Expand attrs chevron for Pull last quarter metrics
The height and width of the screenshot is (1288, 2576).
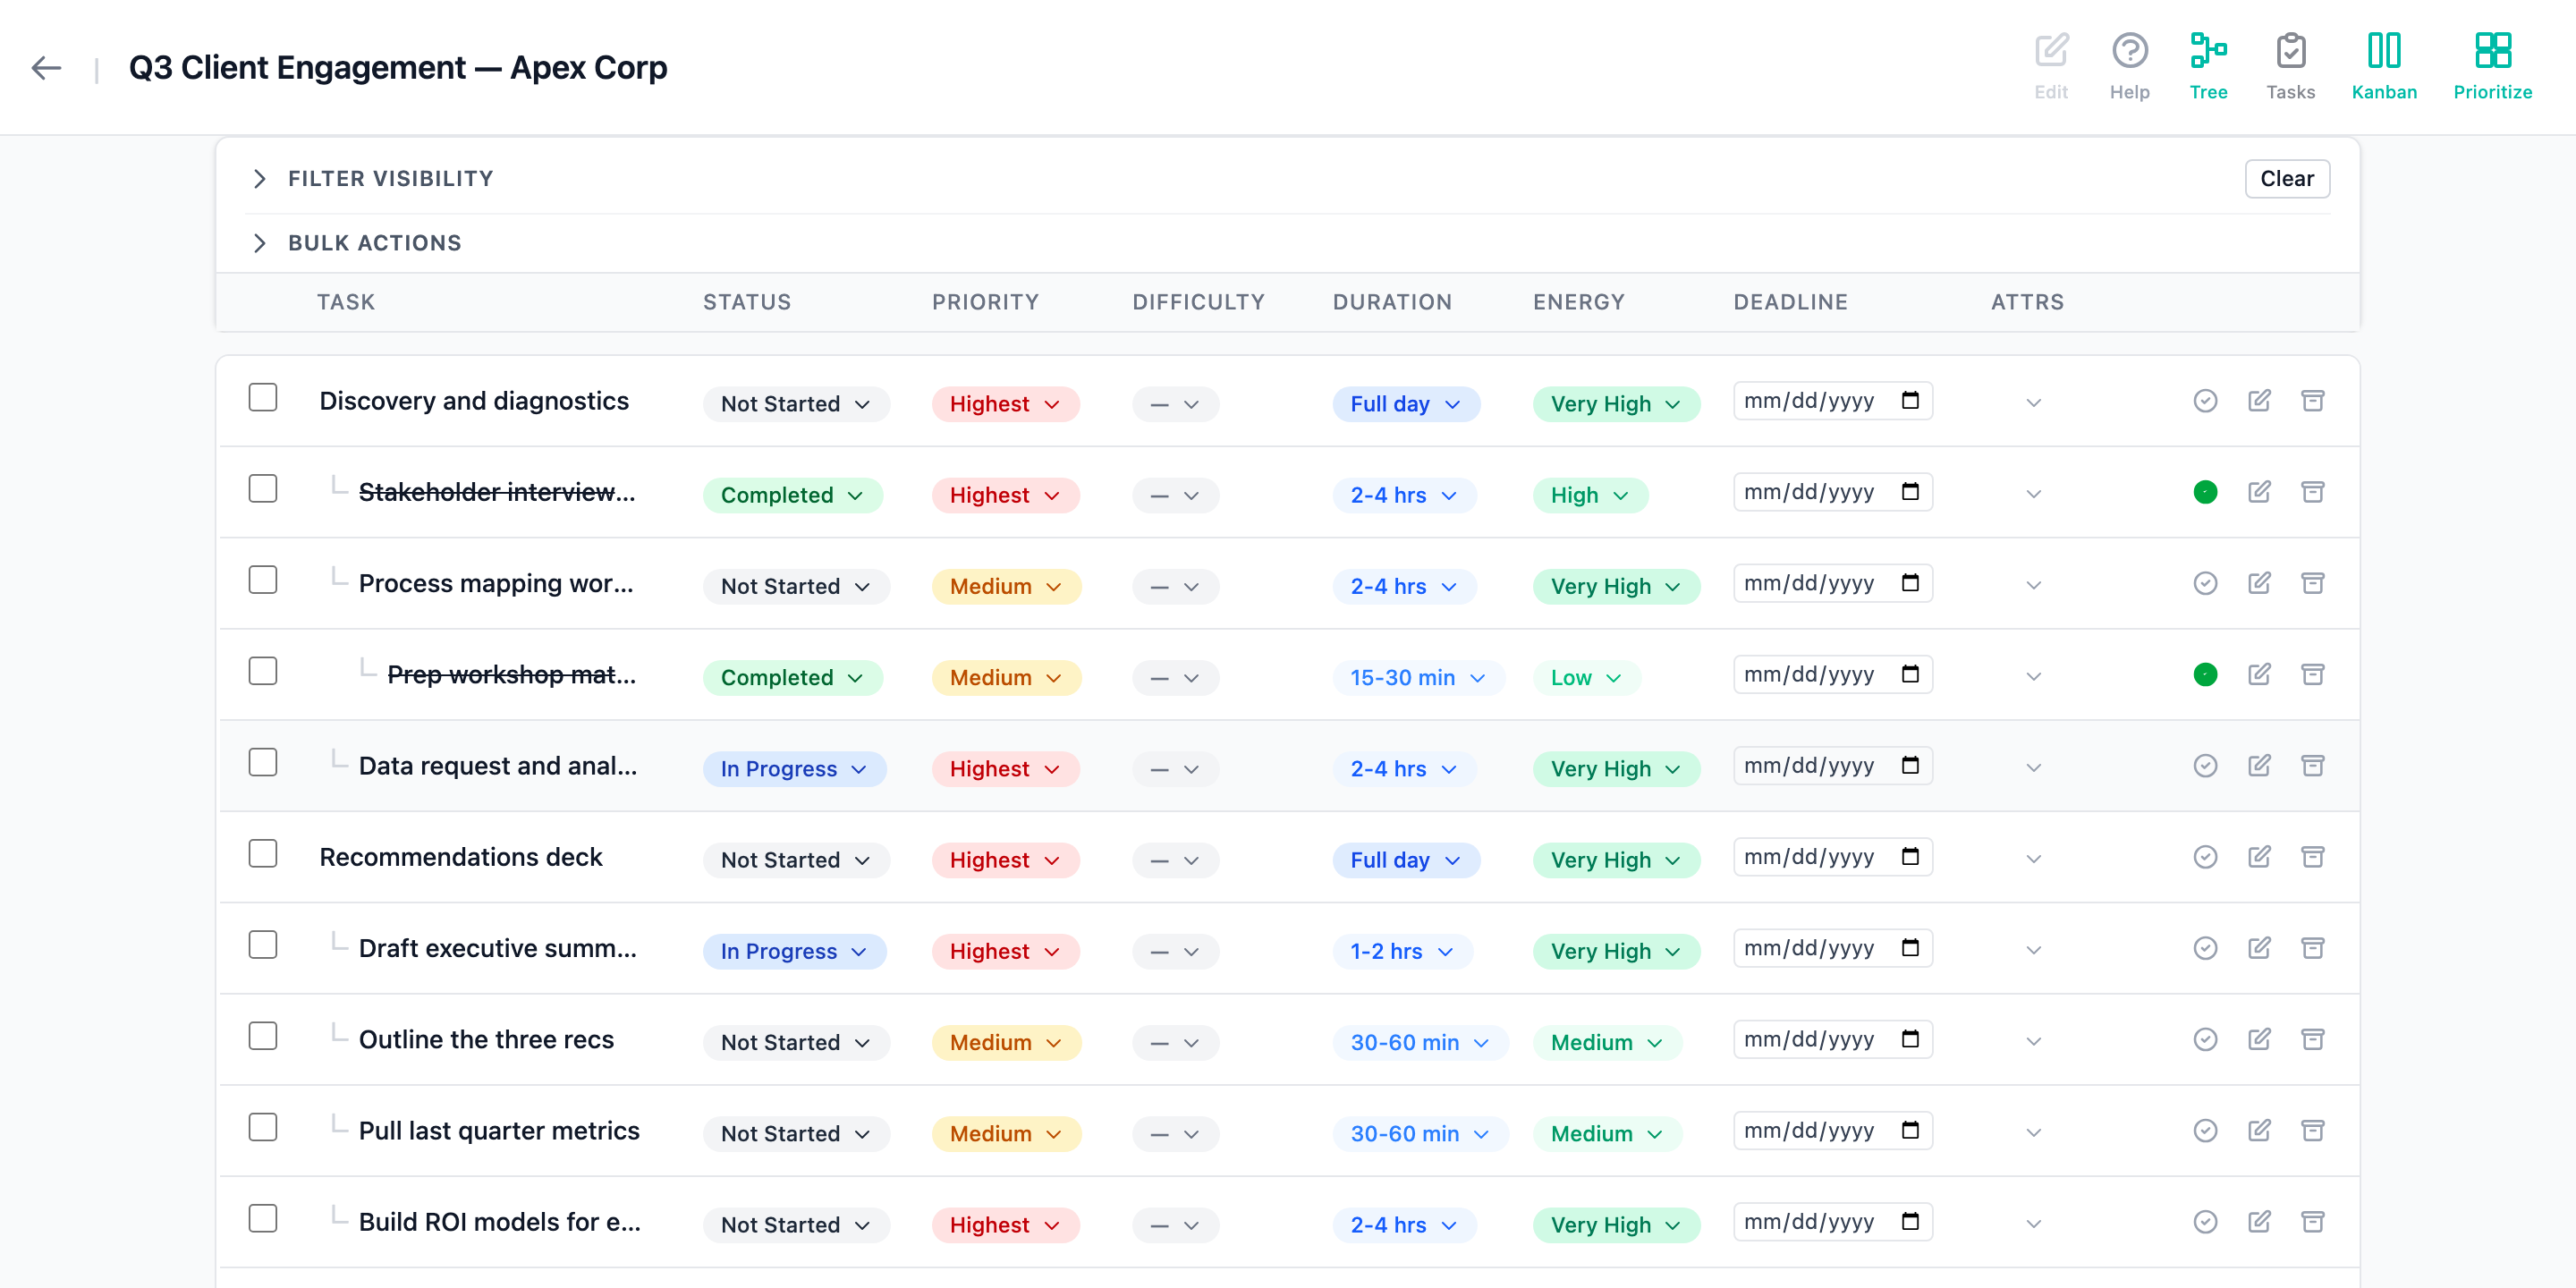pyautogui.click(x=2033, y=1133)
